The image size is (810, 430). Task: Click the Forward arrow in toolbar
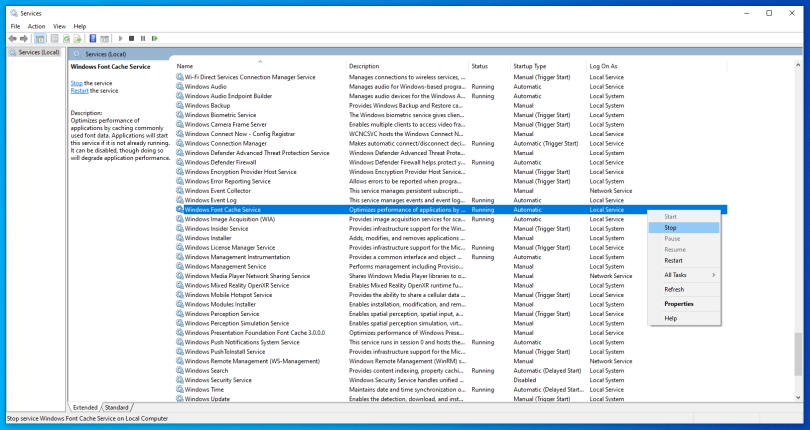pyautogui.click(x=24, y=39)
